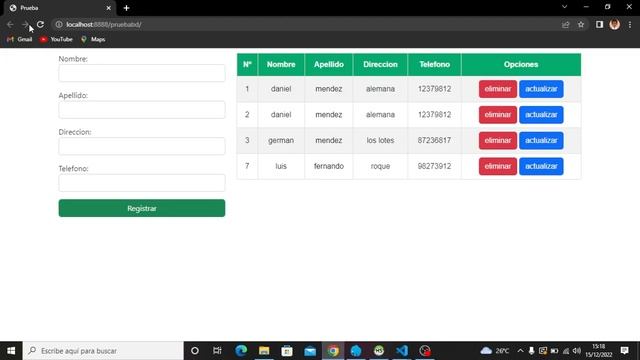Click the Direccion column header
This screenshot has width=640, height=360.
point(380,64)
